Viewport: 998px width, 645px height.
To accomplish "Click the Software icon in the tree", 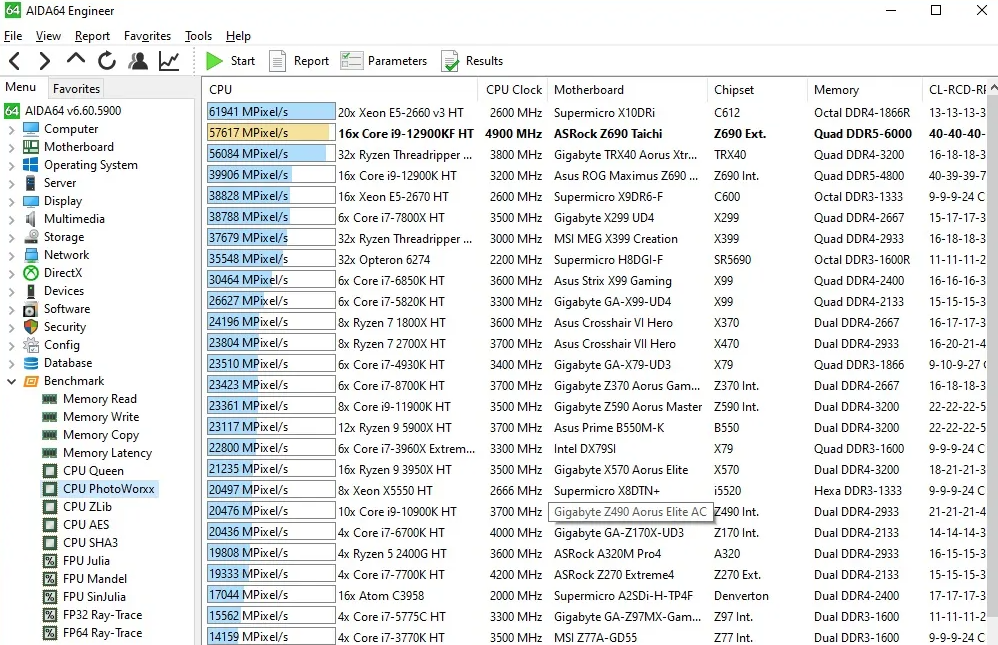I will pos(31,309).
